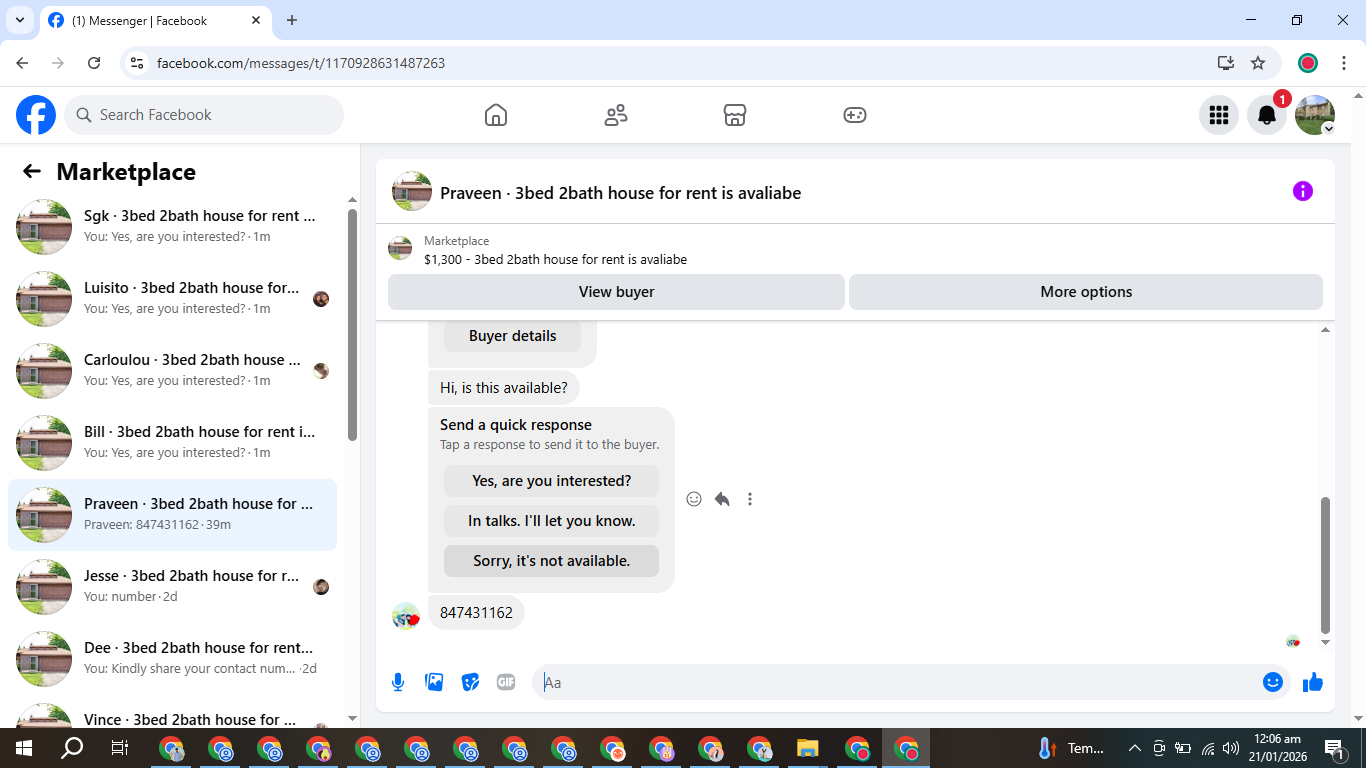Go to Facebook Home feed icon
The width and height of the screenshot is (1366, 768).
click(x=496, y=115)
